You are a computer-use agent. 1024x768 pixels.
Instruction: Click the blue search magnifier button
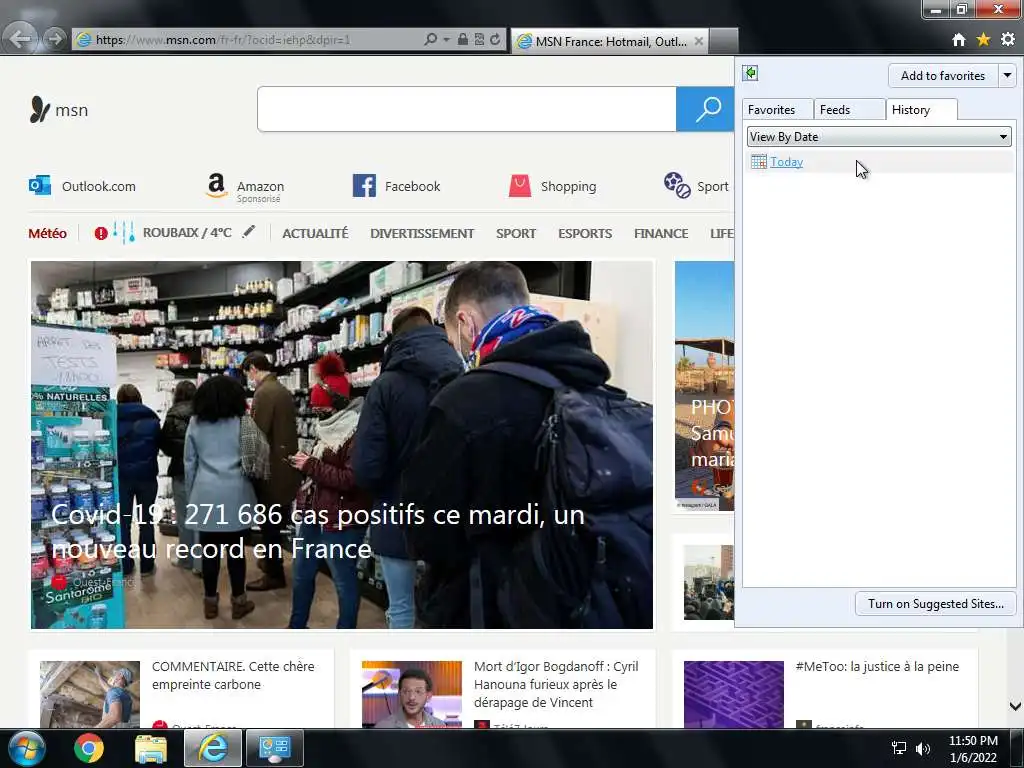pyautogui.click(x=705, y=109)
